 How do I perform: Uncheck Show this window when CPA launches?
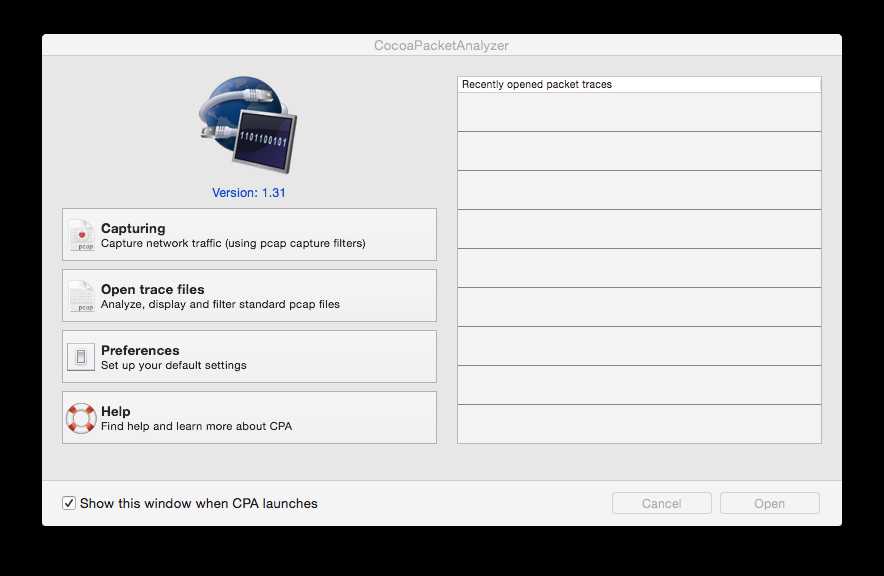point(69,503)
